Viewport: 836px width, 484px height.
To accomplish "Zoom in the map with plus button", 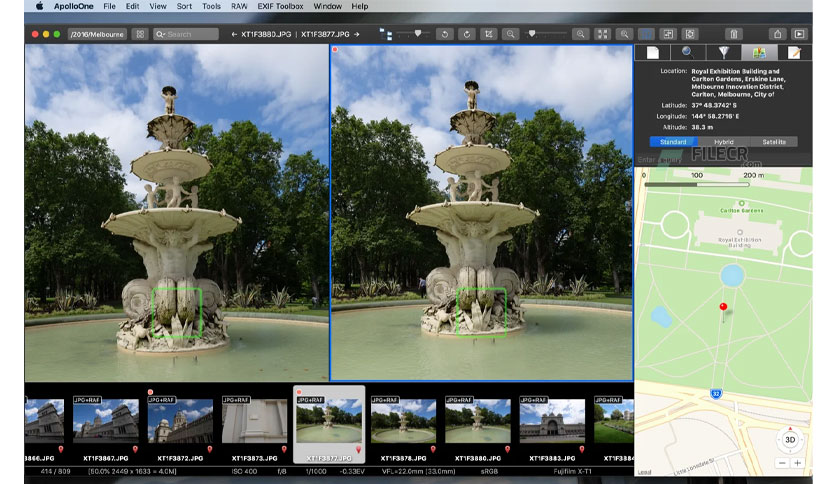I will pos(797,463).
